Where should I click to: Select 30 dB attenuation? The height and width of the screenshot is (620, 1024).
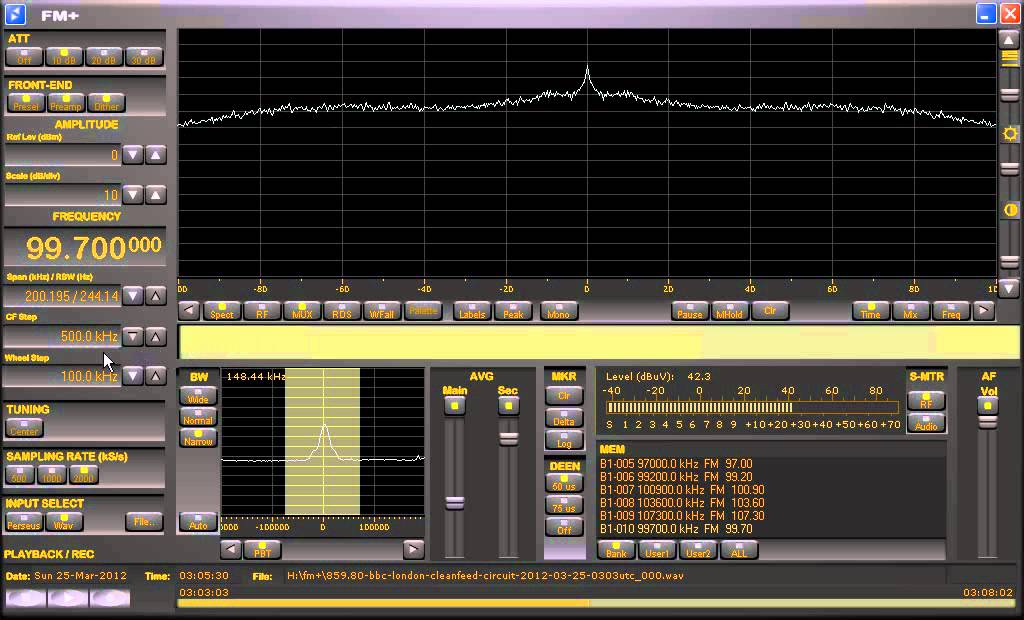pyautogui.click(x=144, y=57)
